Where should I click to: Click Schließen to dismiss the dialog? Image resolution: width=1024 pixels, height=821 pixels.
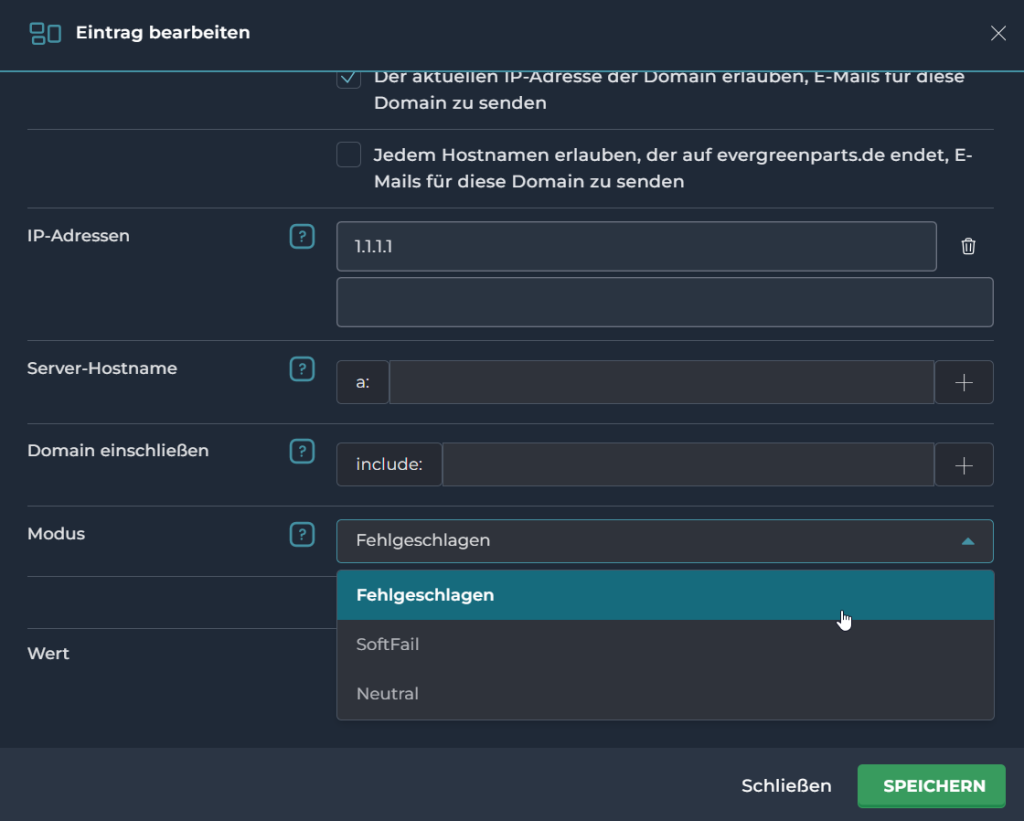pyautogui.click(x=786, y=786)
